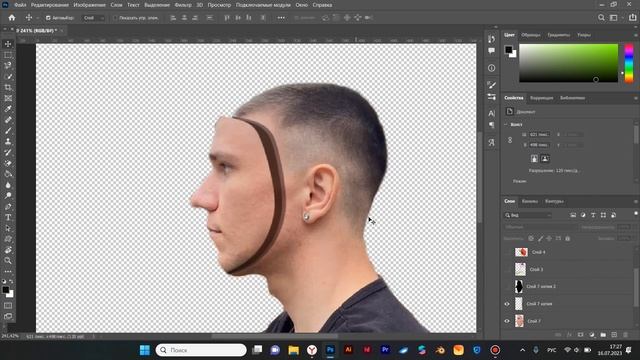Viewport: 640px width, 360px height.
Task: Open the Paragraph panel icon
Action: coord(491,125)
